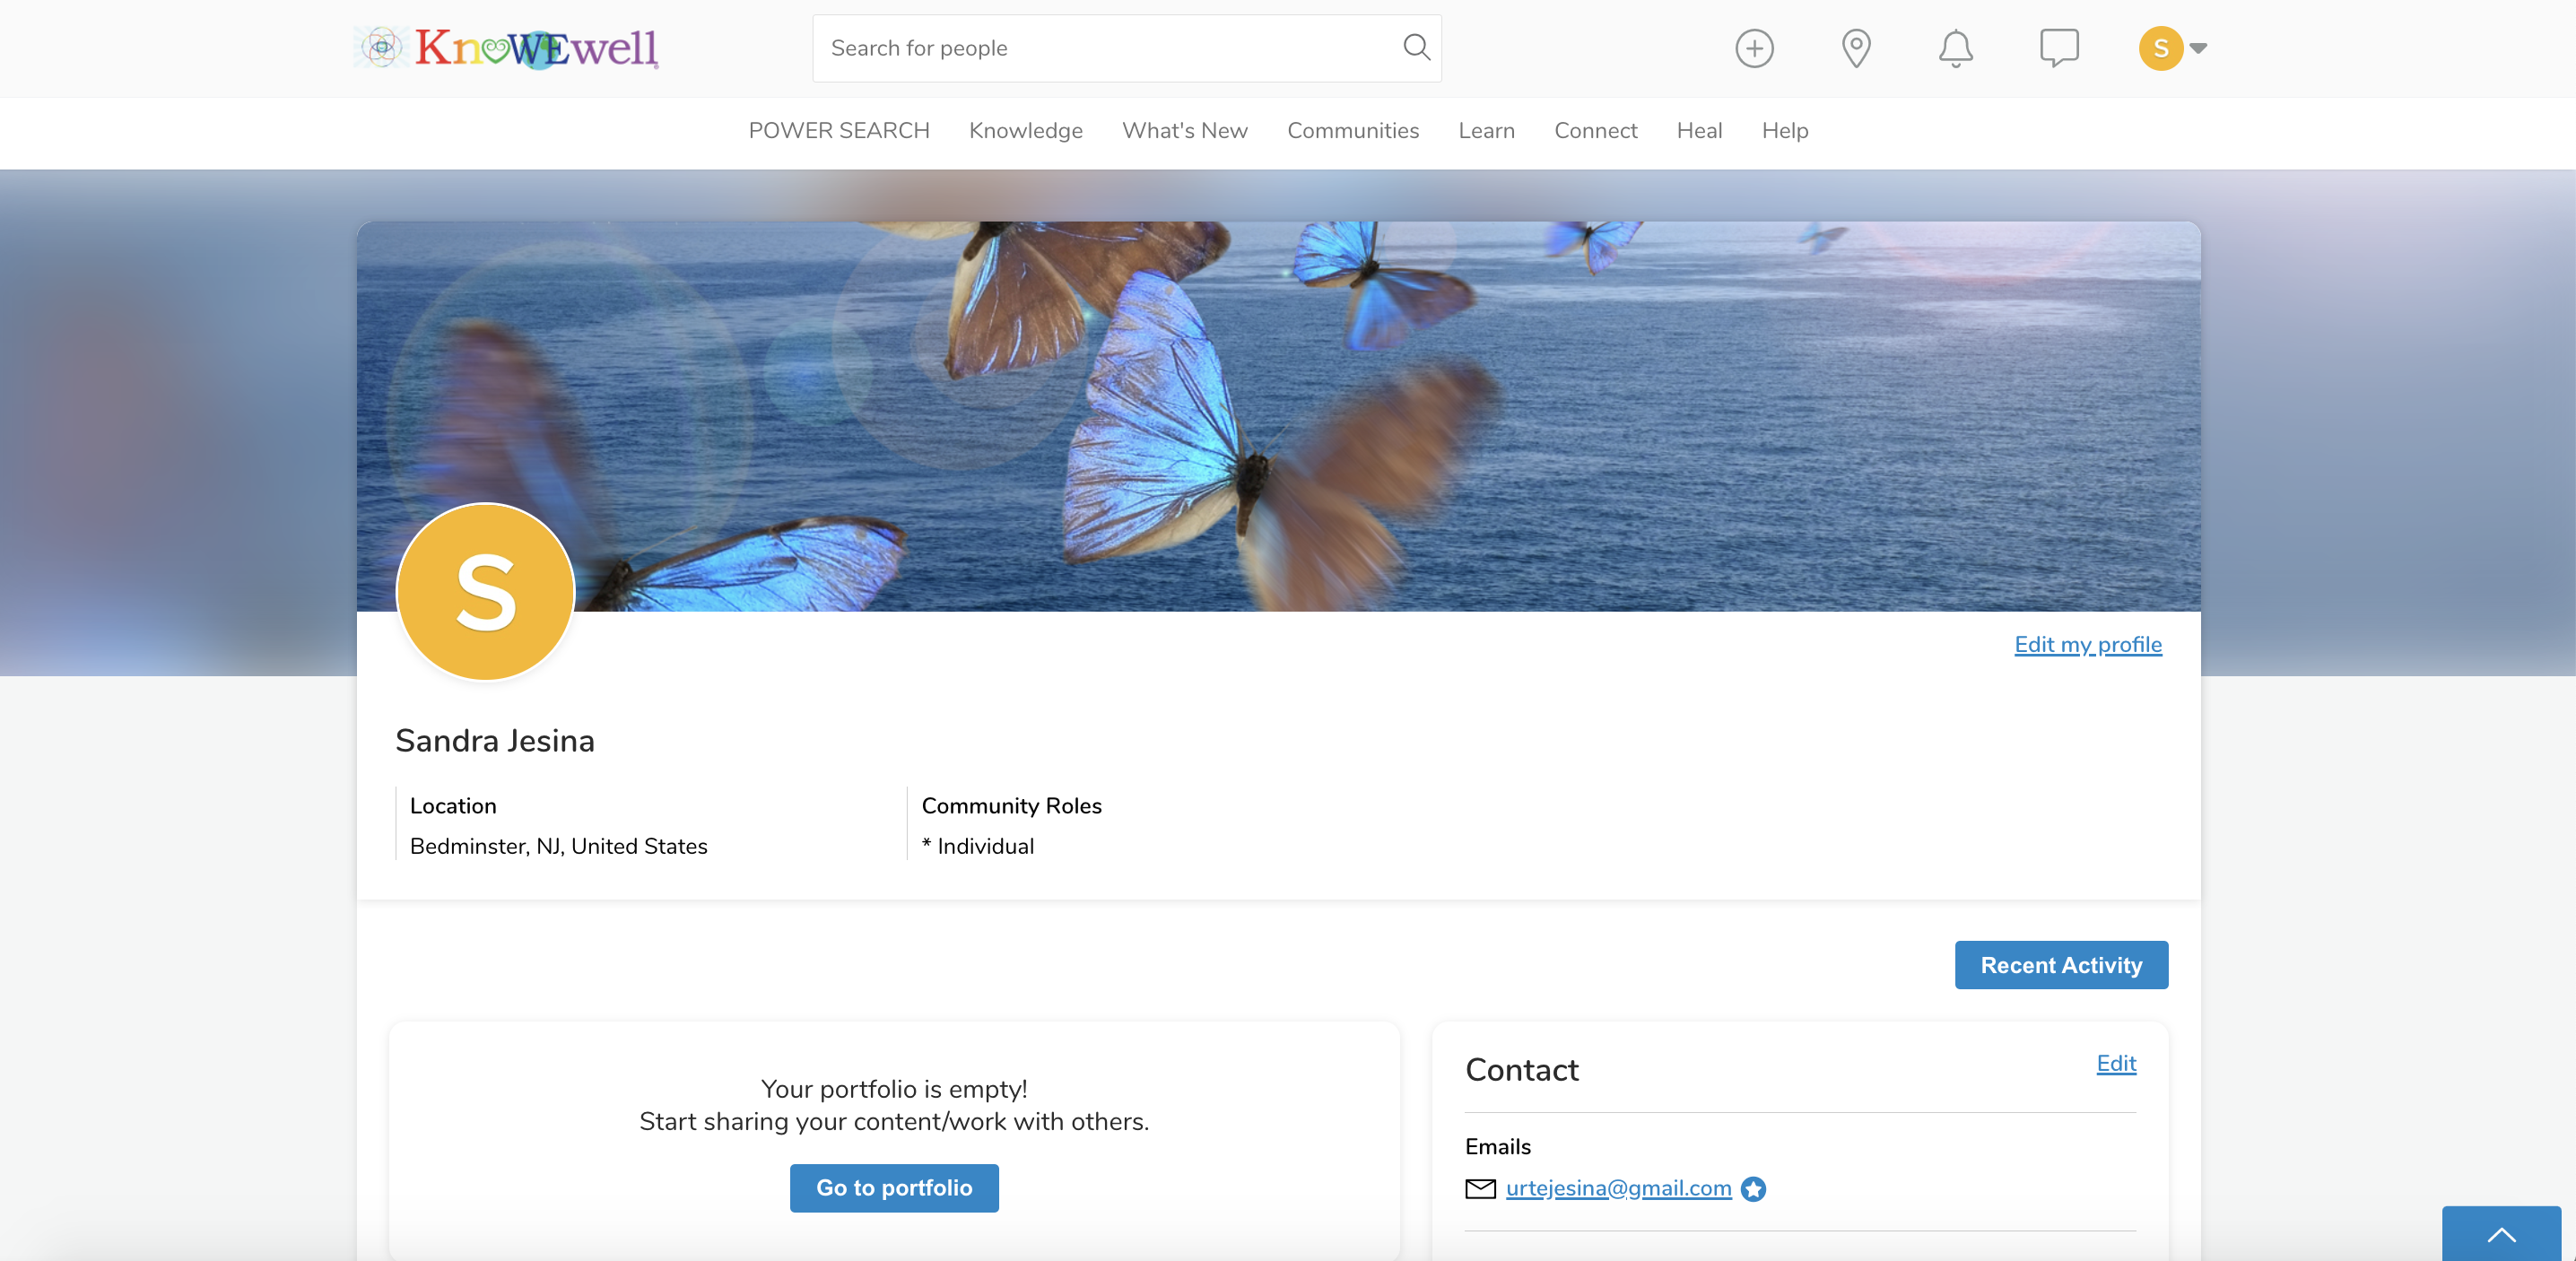This screenshot has height=1261, width=2576.
Task: Open the Help menu
Action: [x=1784, y=131]
